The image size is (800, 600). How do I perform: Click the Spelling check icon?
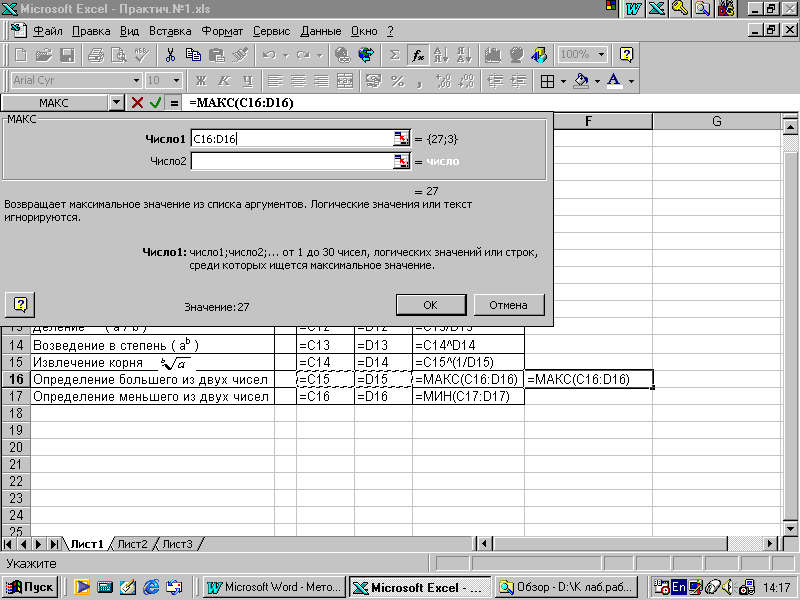coord(141,55)
